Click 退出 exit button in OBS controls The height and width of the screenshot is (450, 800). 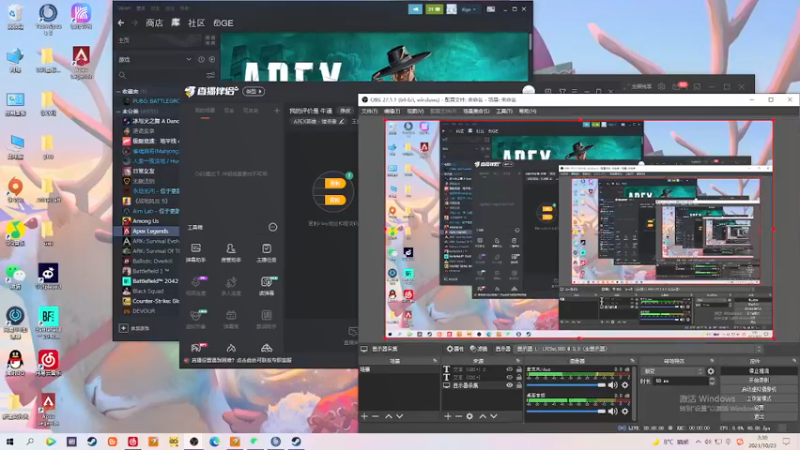759,417
